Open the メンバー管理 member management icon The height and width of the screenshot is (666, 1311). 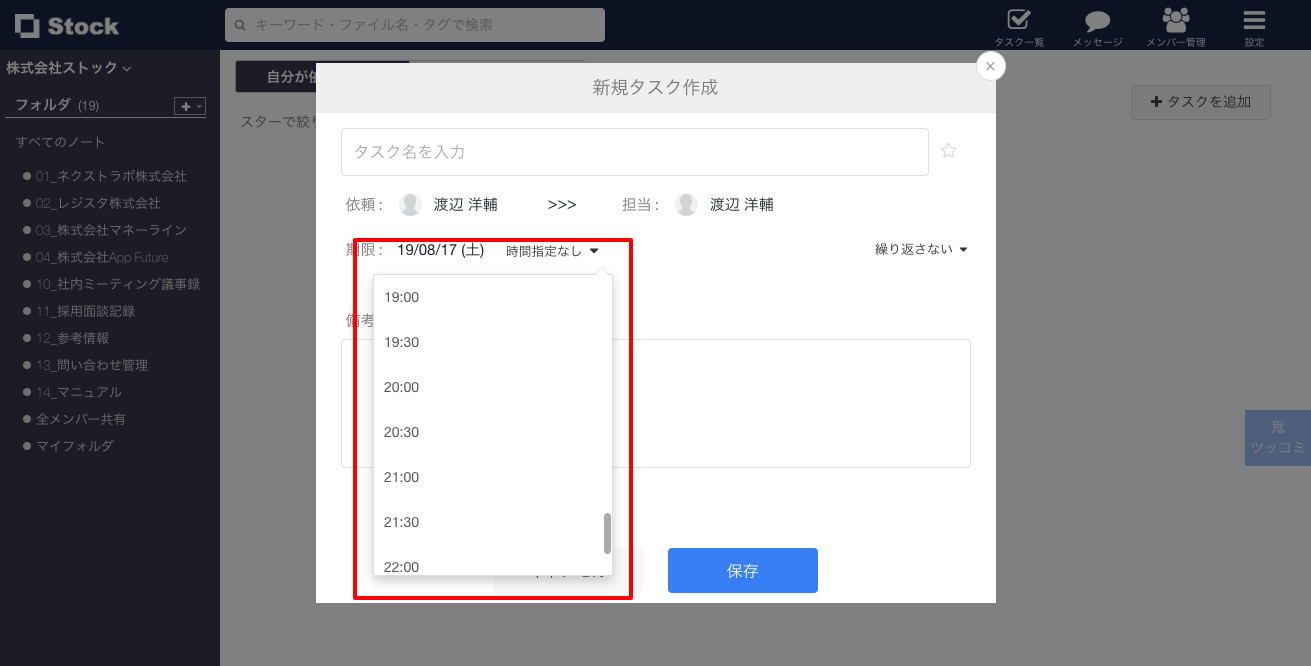(x=1175, y=25)
